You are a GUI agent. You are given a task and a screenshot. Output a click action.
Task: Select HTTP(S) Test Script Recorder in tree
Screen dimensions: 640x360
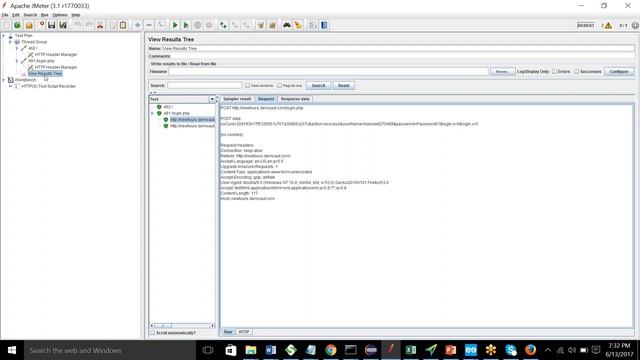pos(49,86)
